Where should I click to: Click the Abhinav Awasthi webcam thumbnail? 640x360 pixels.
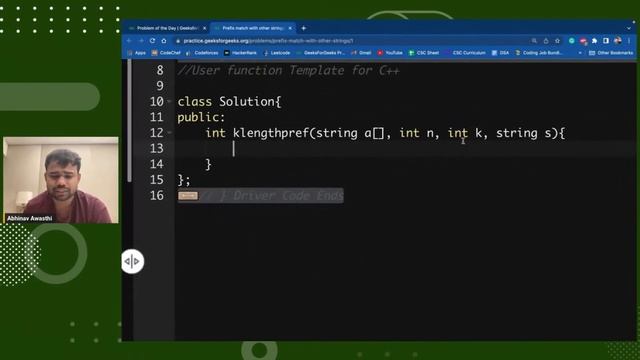click(x=61, y=180)
